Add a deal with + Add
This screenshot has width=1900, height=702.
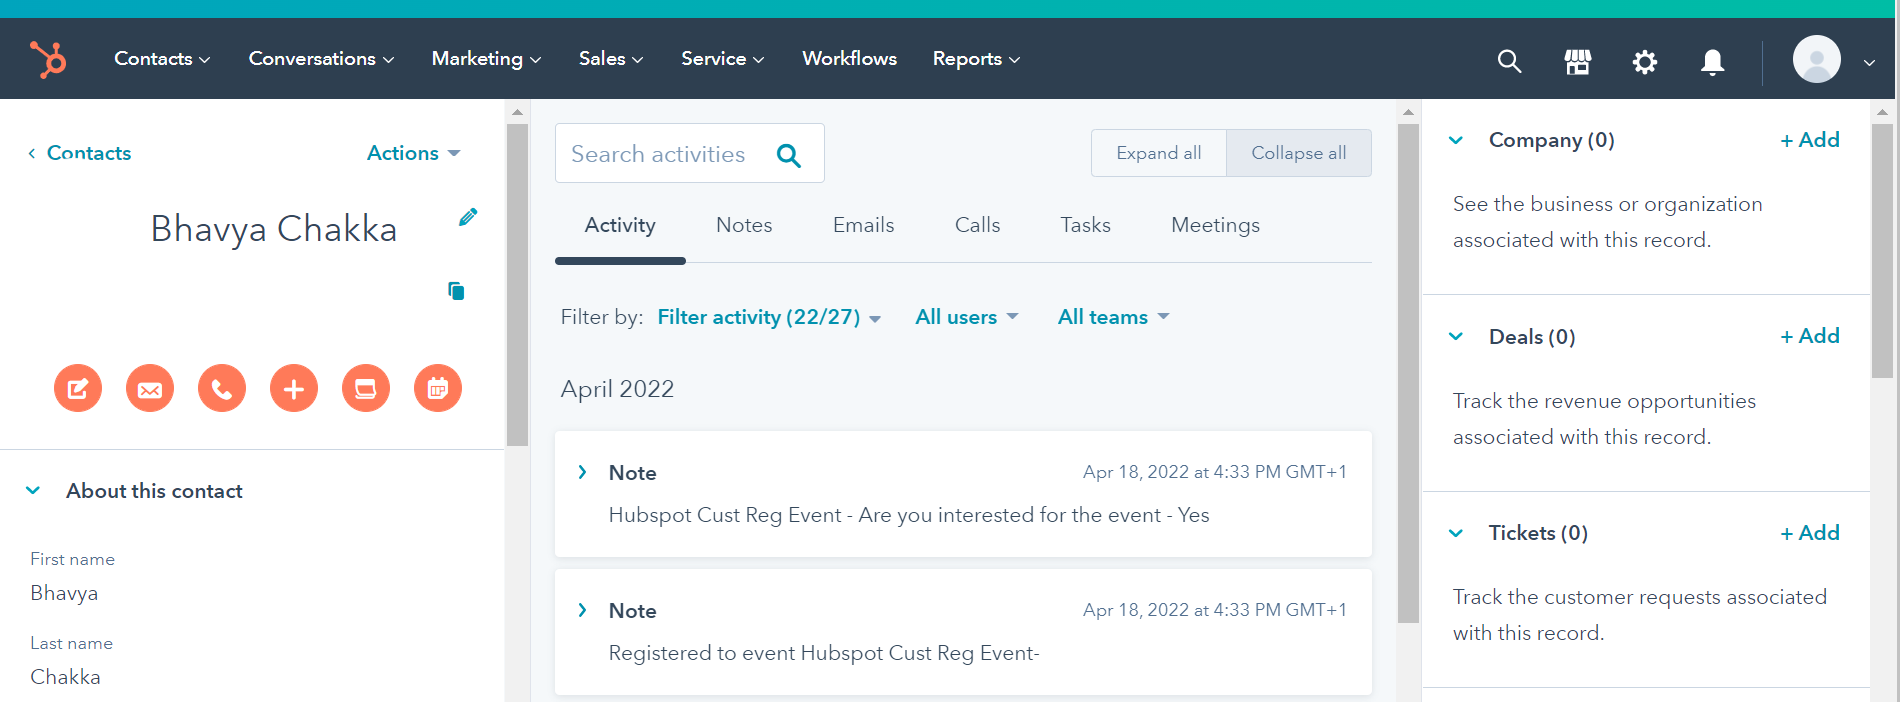click(1810, 336)
